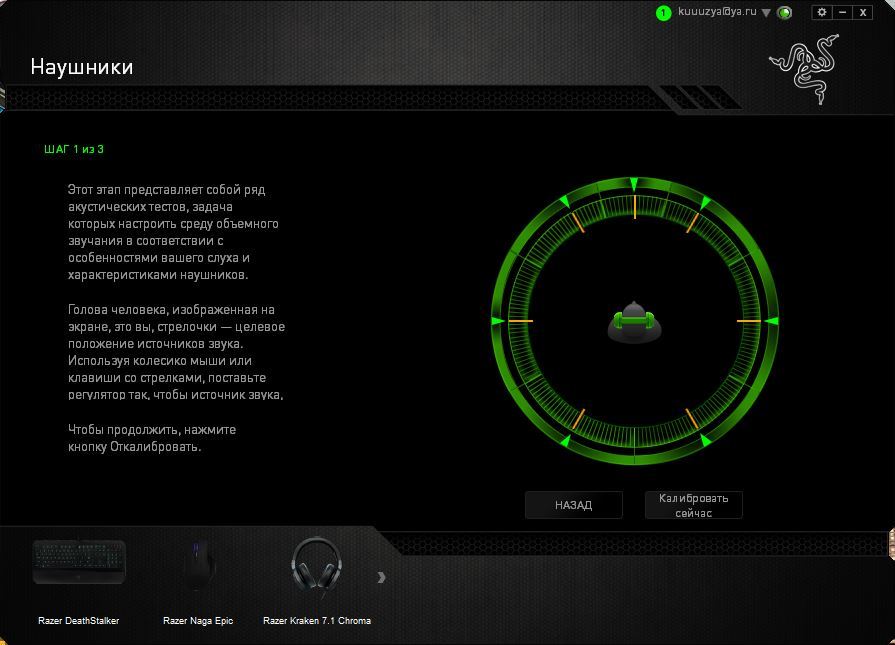Click the head with headphones icon in the circle
The height and width of the screenshot is (645, 895).
tap(634, 322)
